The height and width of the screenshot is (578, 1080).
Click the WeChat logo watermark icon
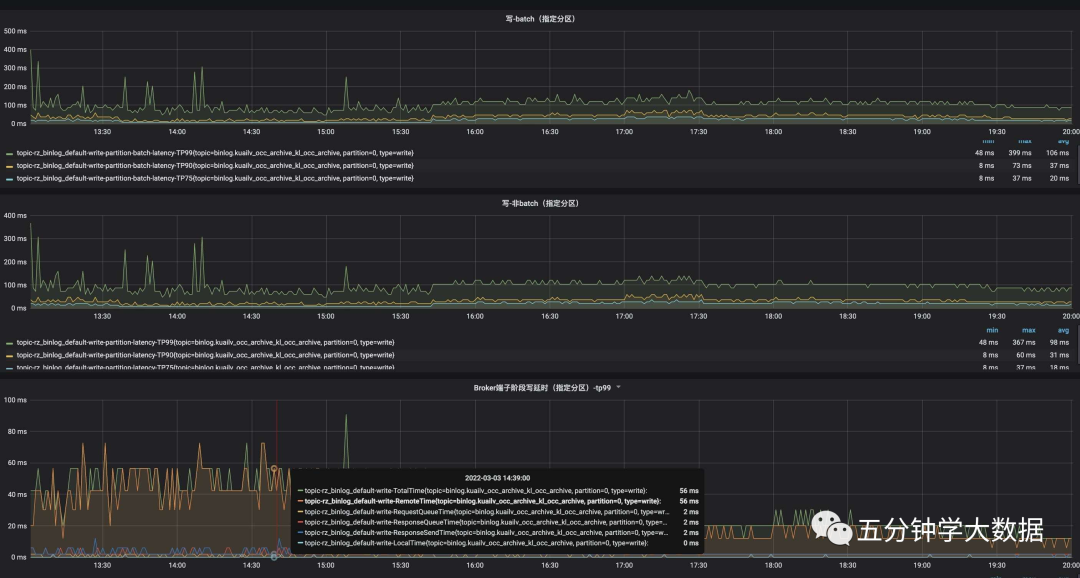[830, 529]
